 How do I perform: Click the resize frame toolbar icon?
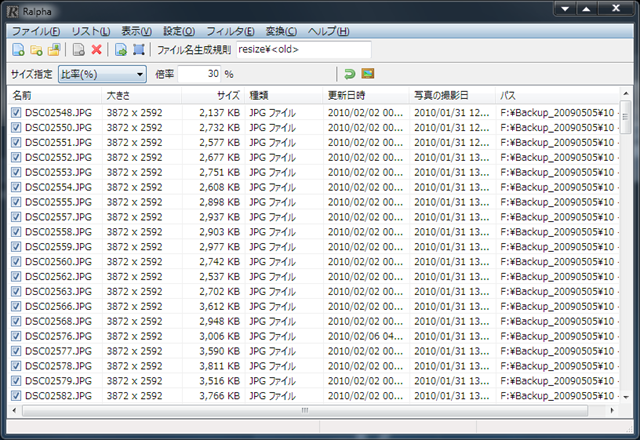tap(139, 50)
